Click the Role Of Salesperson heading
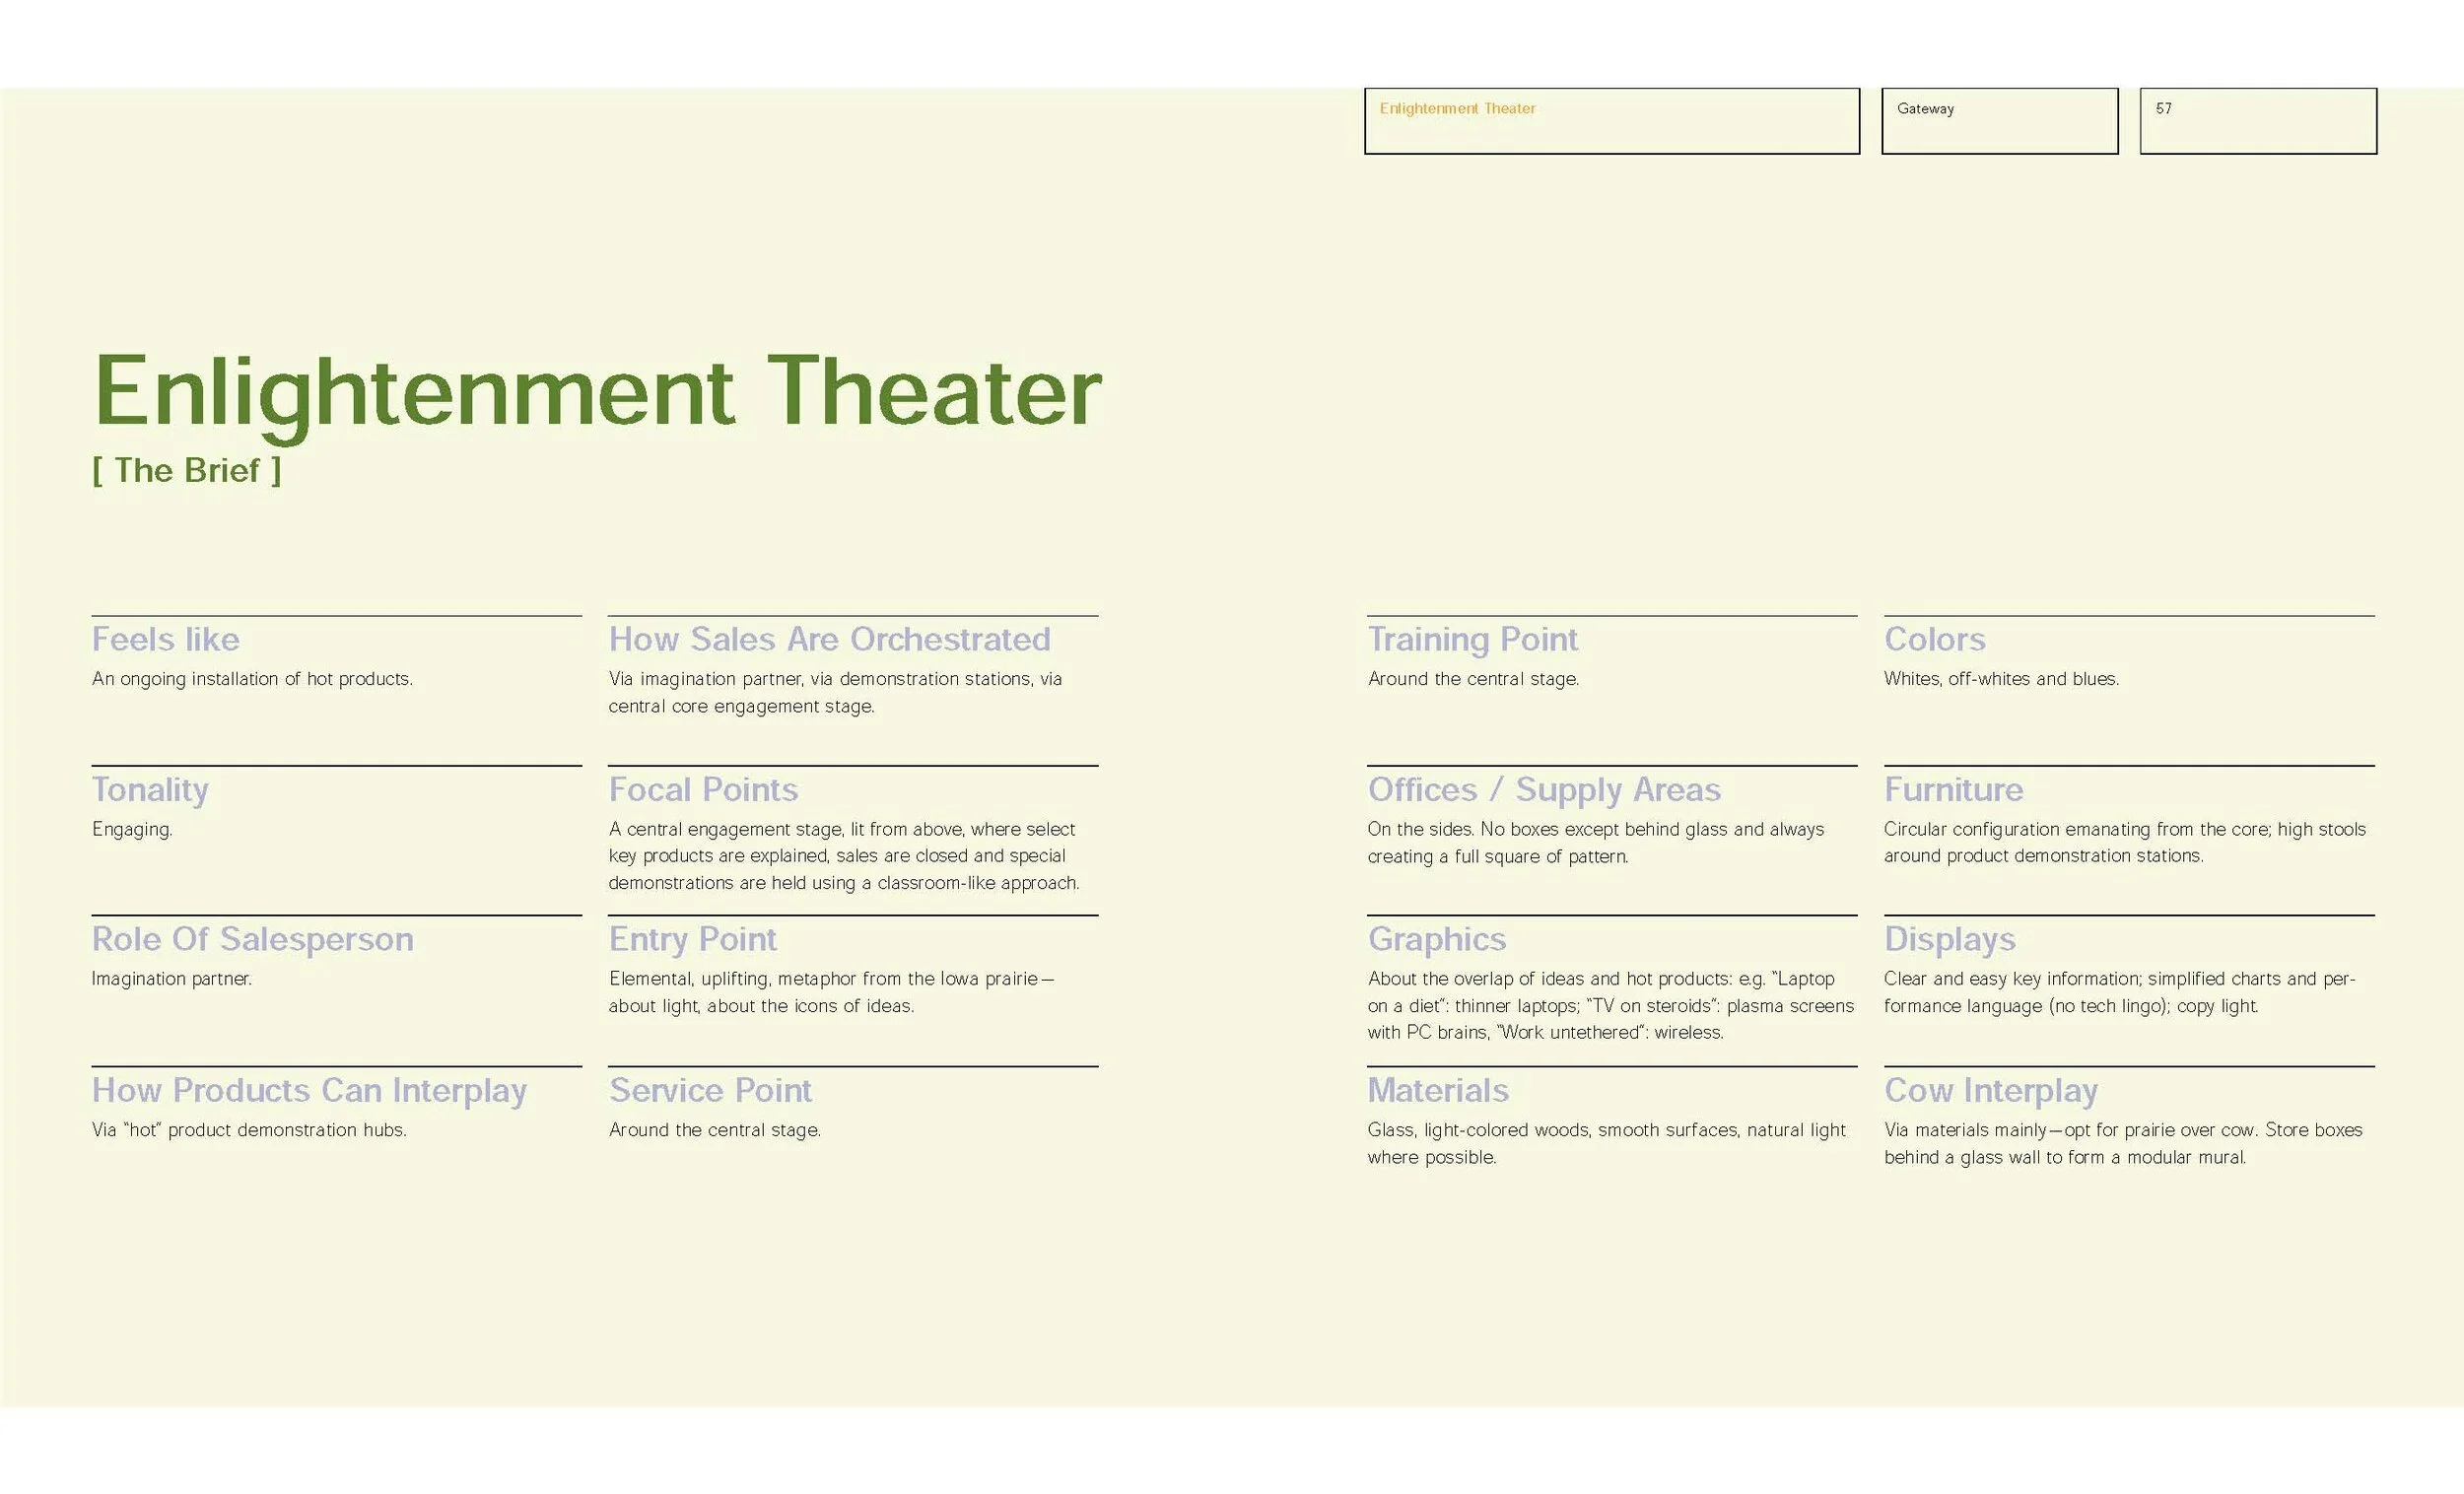The width and height of the screenshot is (2464, 1494). tap(252, 939)
